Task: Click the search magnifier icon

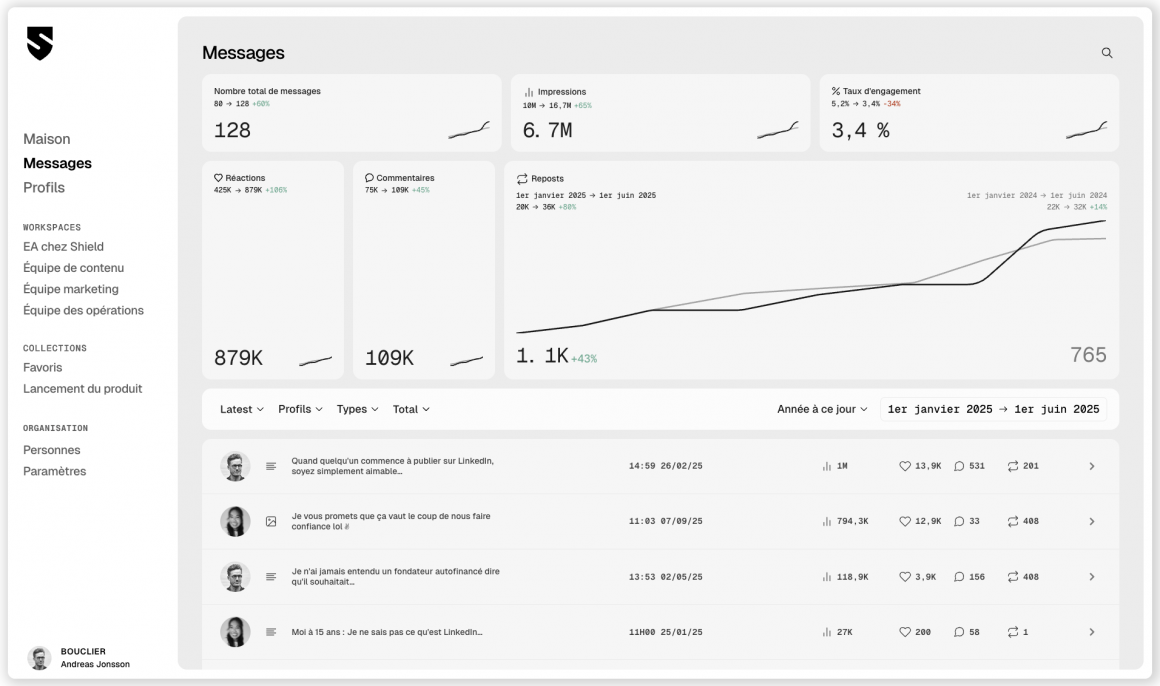Action: point(1106,53)
